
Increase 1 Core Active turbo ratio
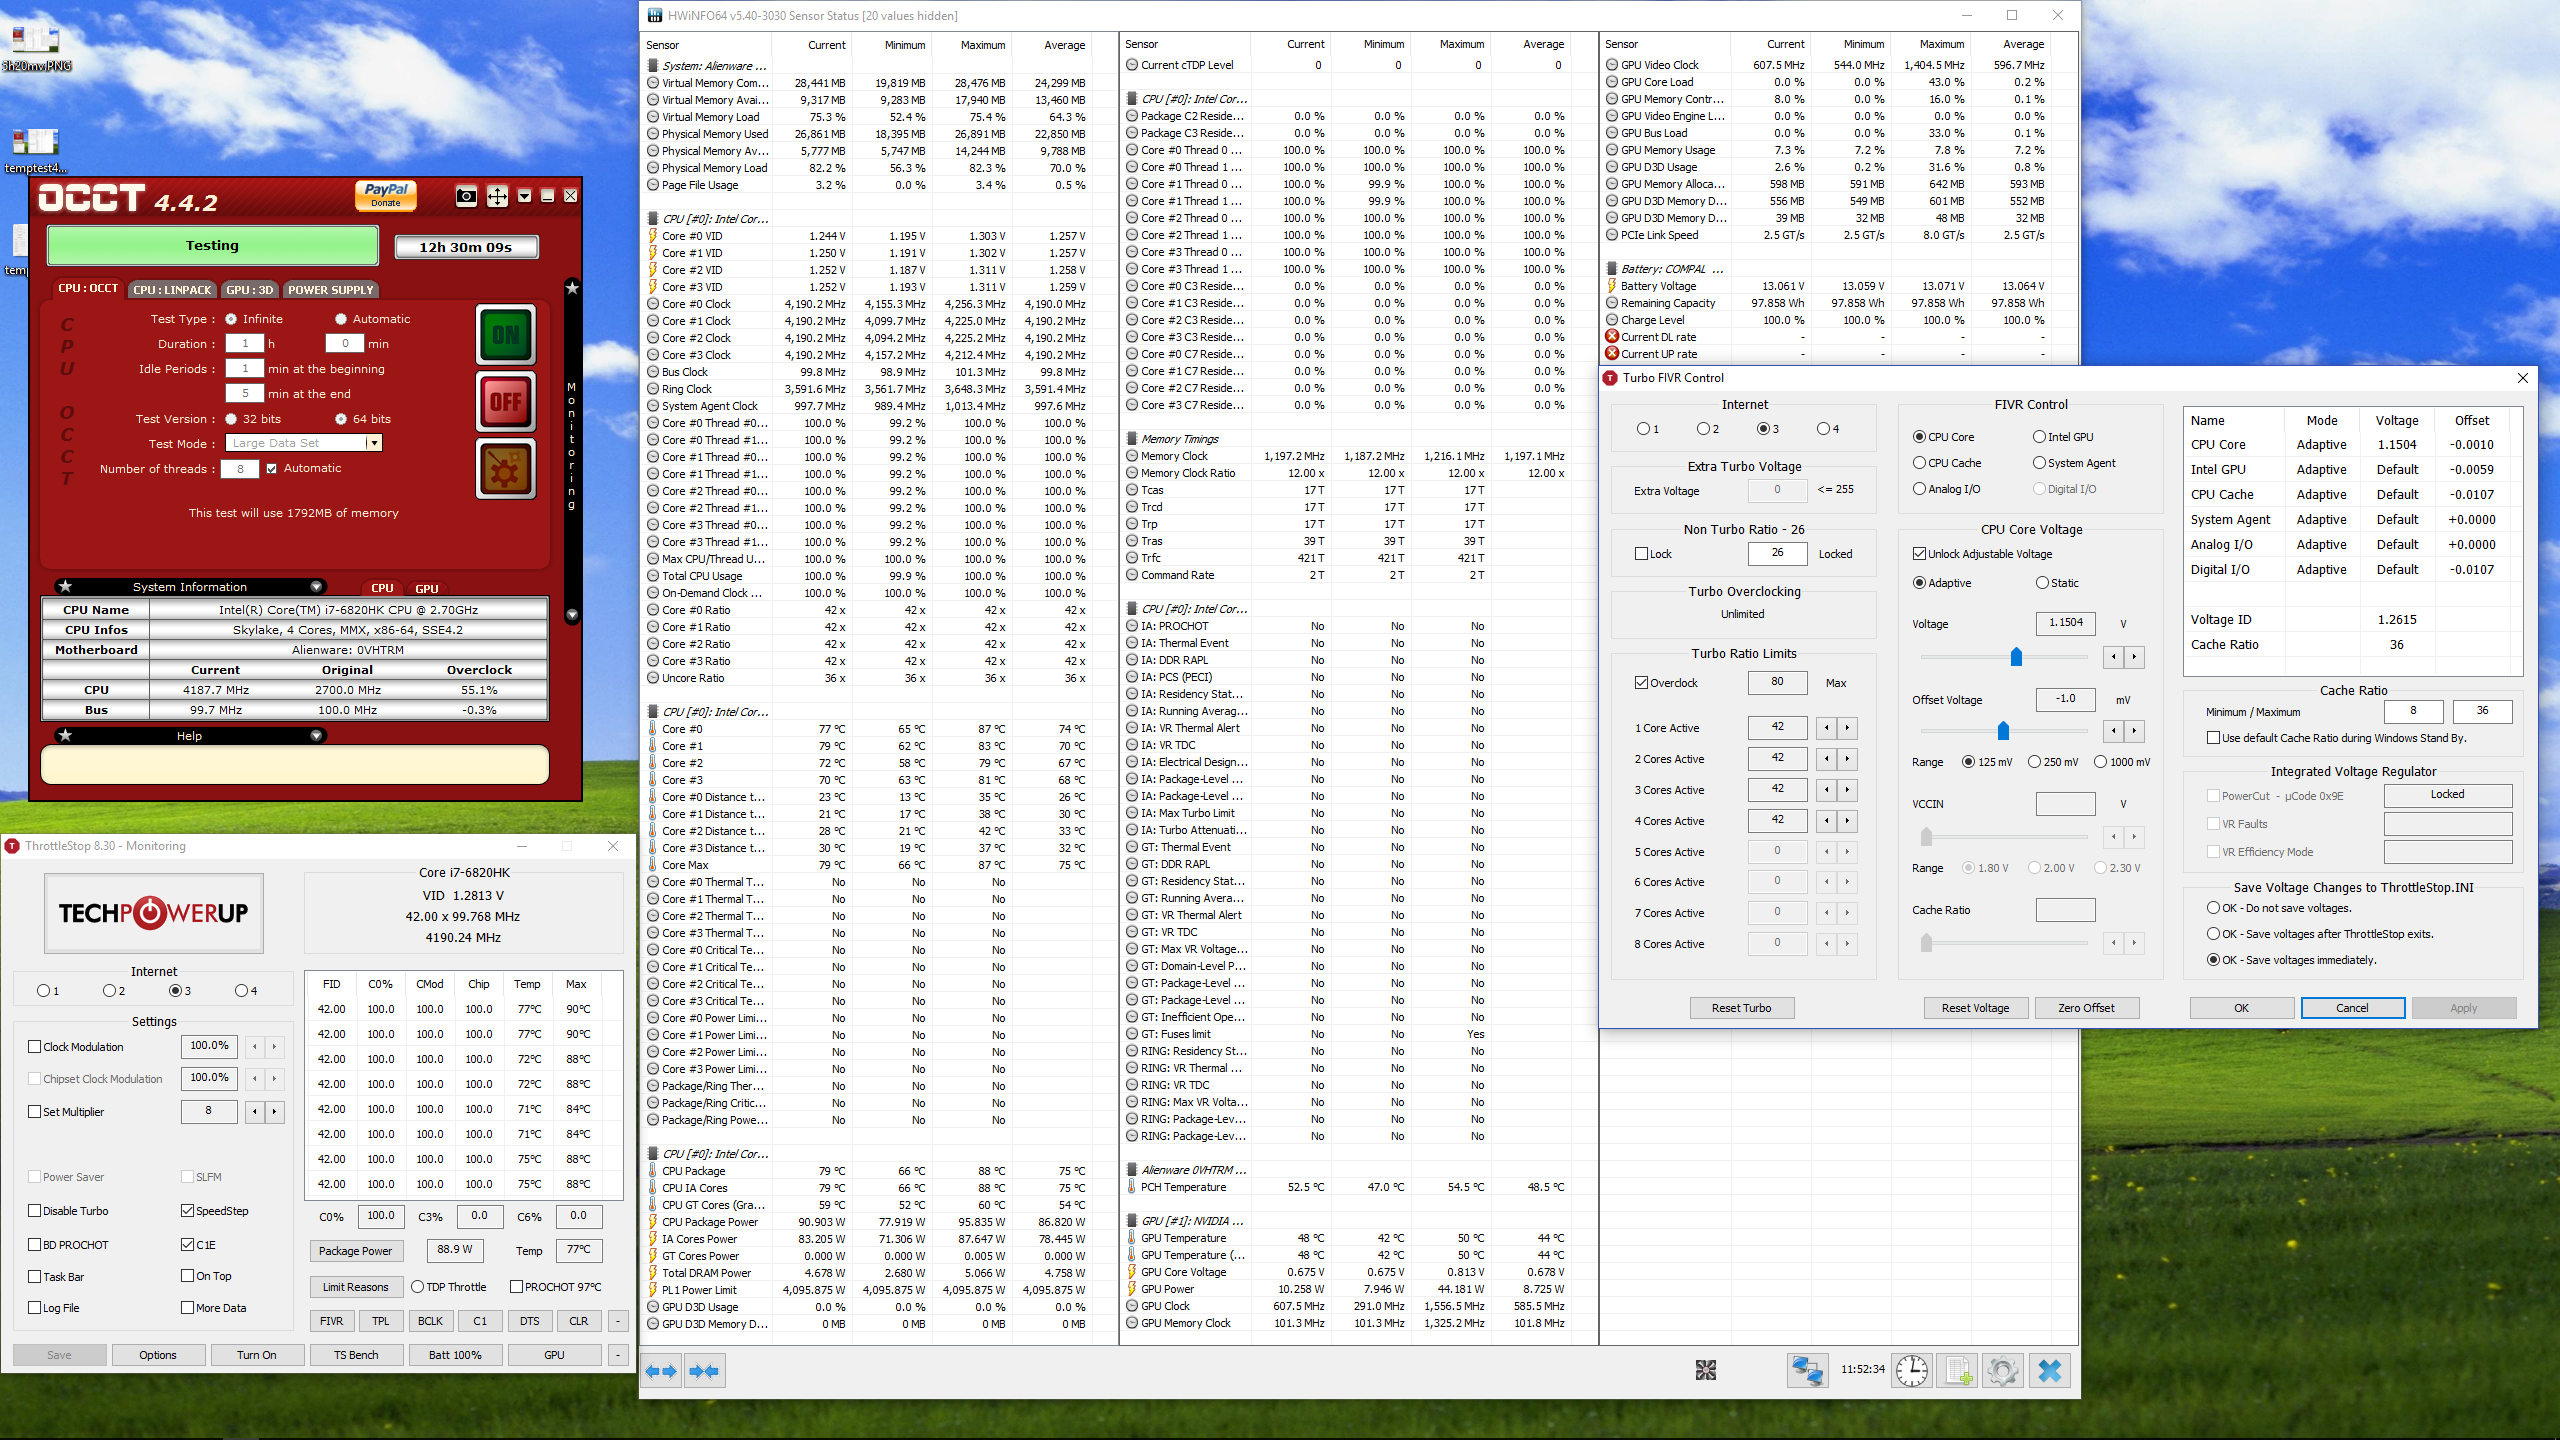[x=1847, y=728]
